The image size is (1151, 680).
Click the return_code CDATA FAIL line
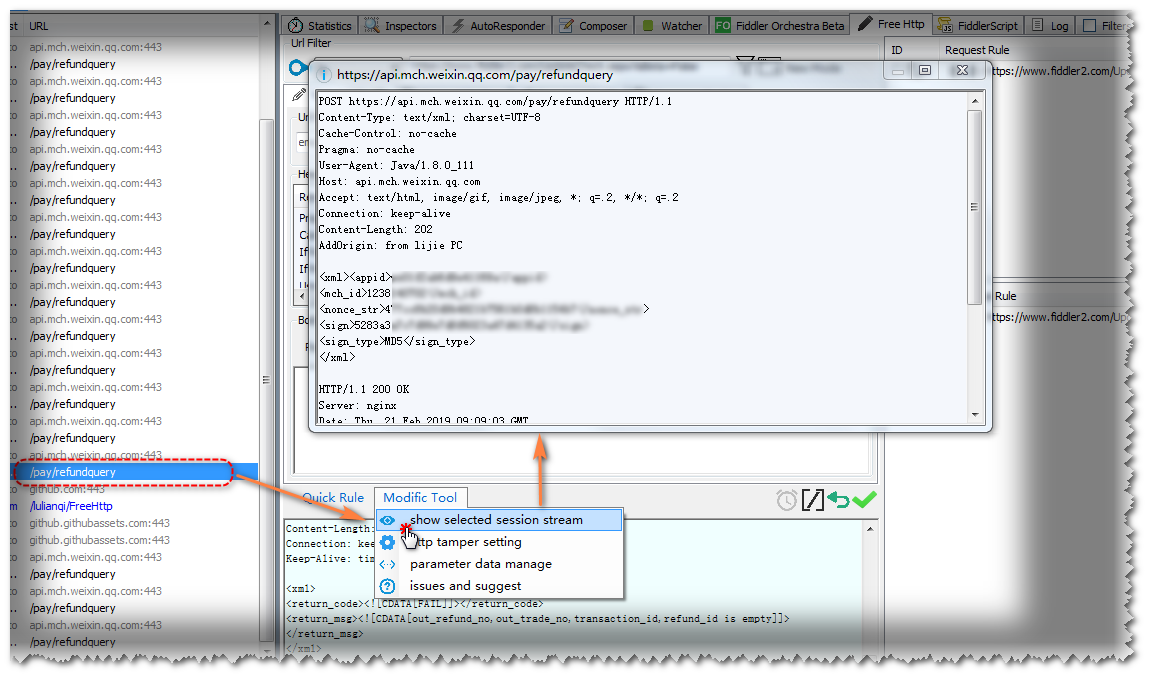pyautogui.click(x=415, y=604)
